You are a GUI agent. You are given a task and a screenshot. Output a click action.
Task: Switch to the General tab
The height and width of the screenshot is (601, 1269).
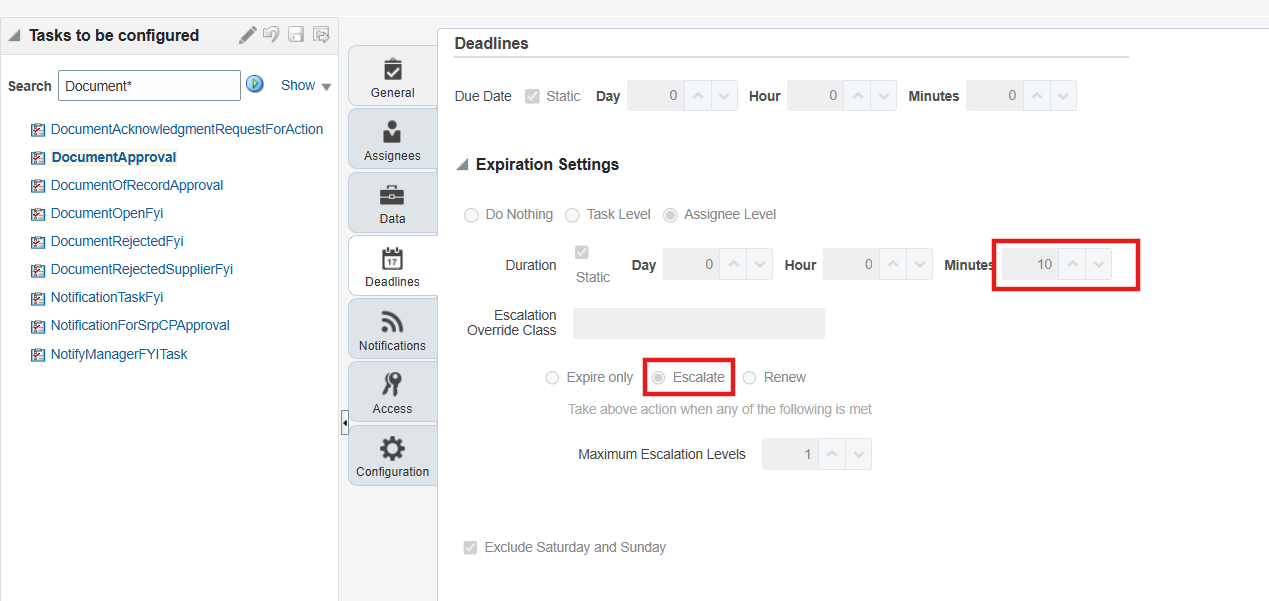[392, 74]
